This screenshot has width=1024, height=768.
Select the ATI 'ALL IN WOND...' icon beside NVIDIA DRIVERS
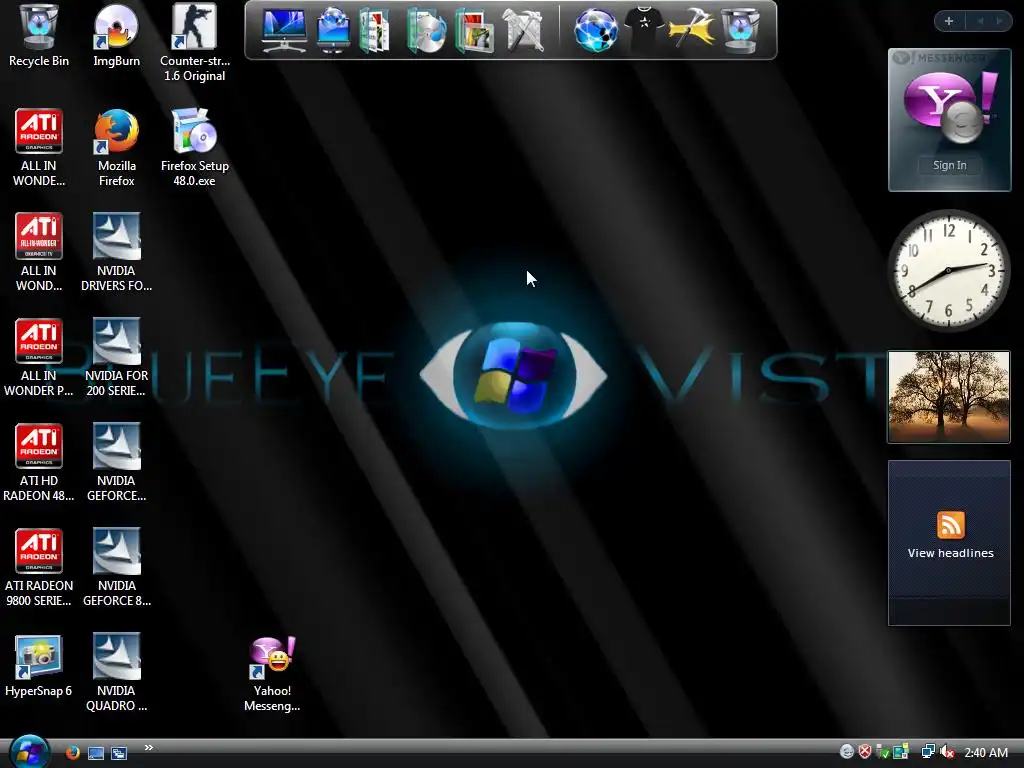(39, 252)
